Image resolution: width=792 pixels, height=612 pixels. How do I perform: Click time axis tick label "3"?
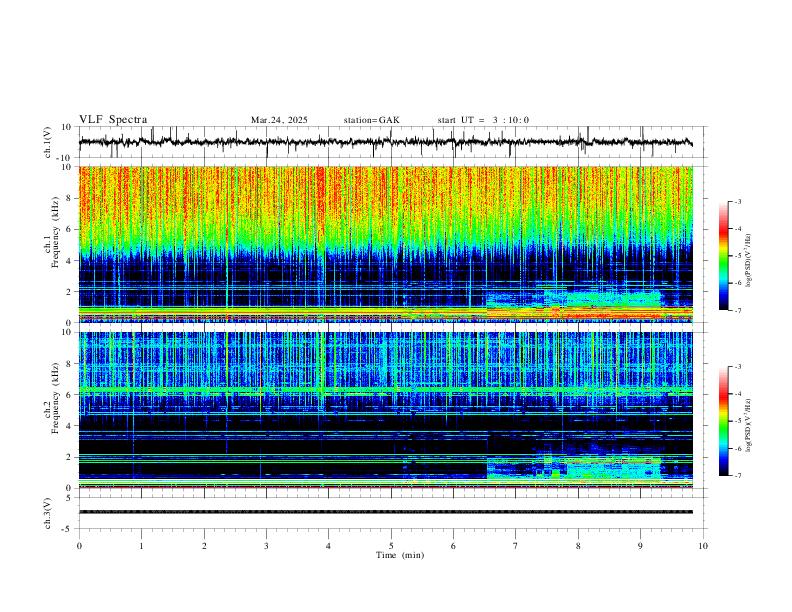(x=266, y=546)
